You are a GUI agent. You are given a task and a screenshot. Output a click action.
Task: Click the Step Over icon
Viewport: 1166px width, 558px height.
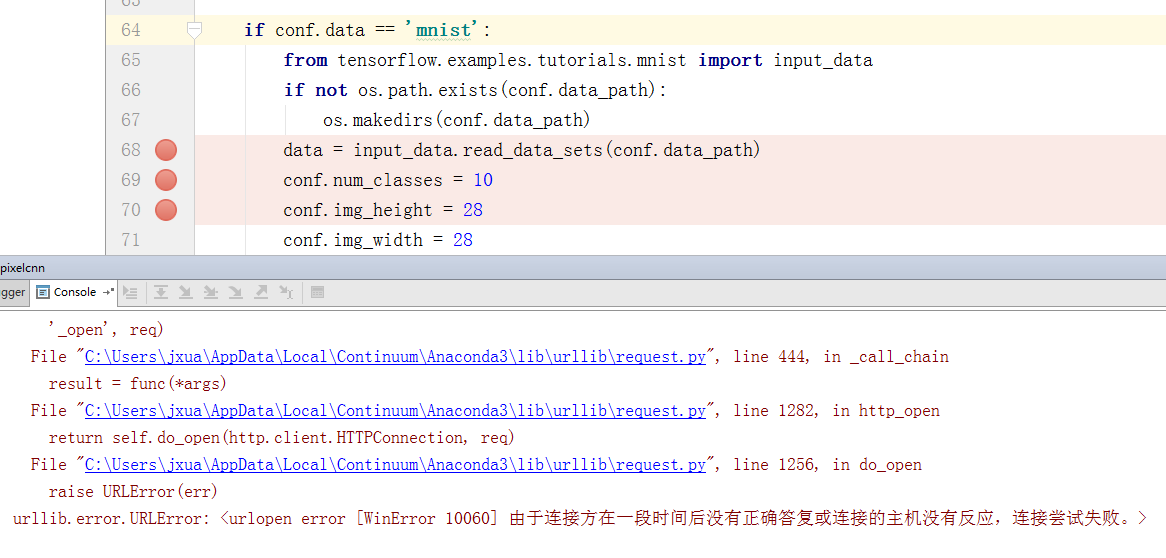pos(161,292)
